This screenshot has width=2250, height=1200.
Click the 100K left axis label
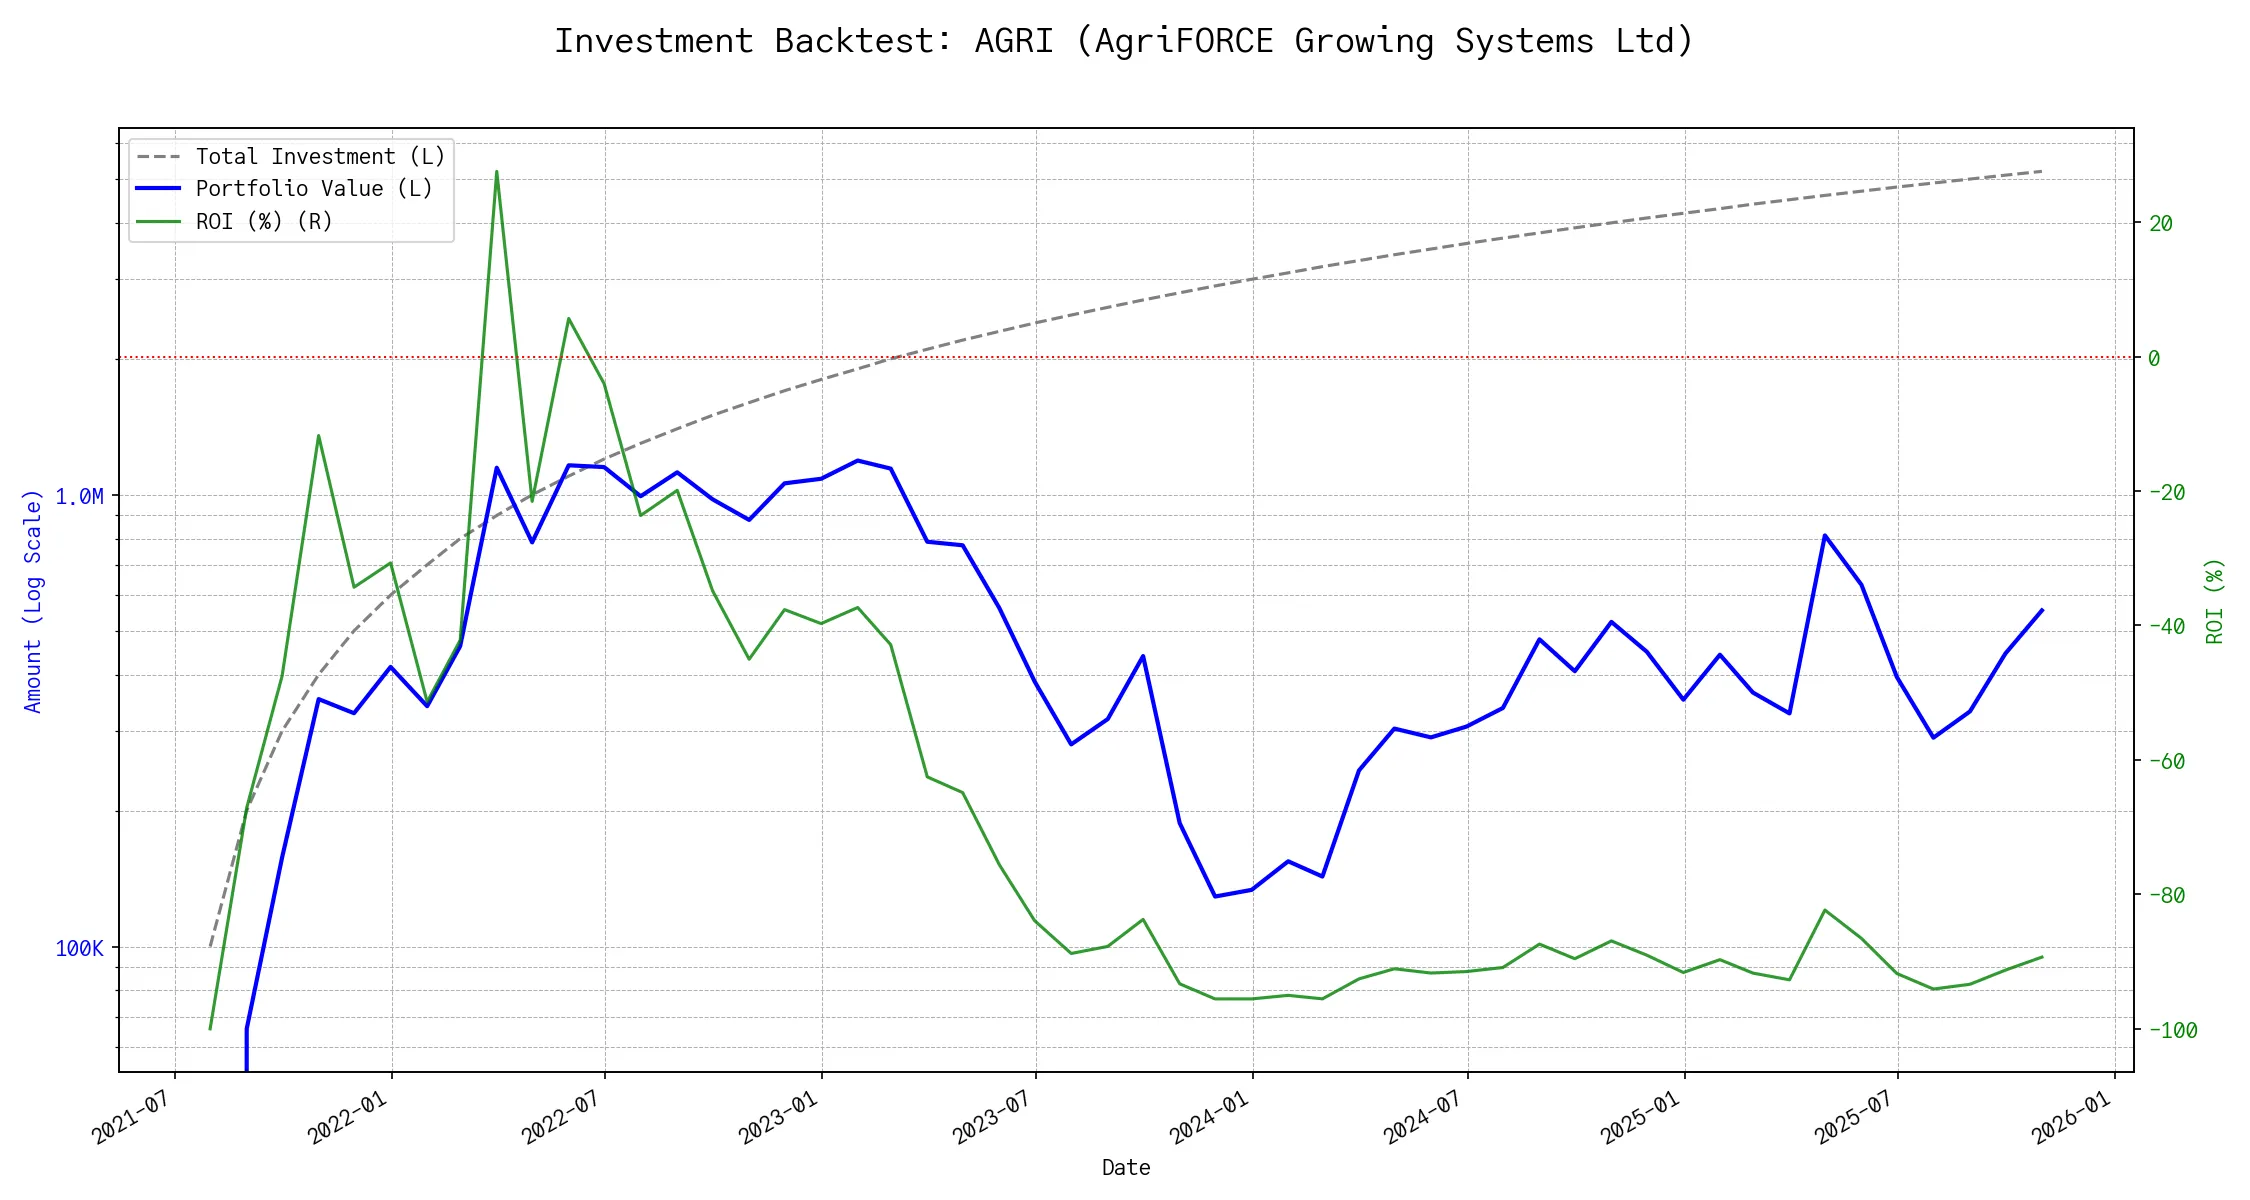[79, 948]
